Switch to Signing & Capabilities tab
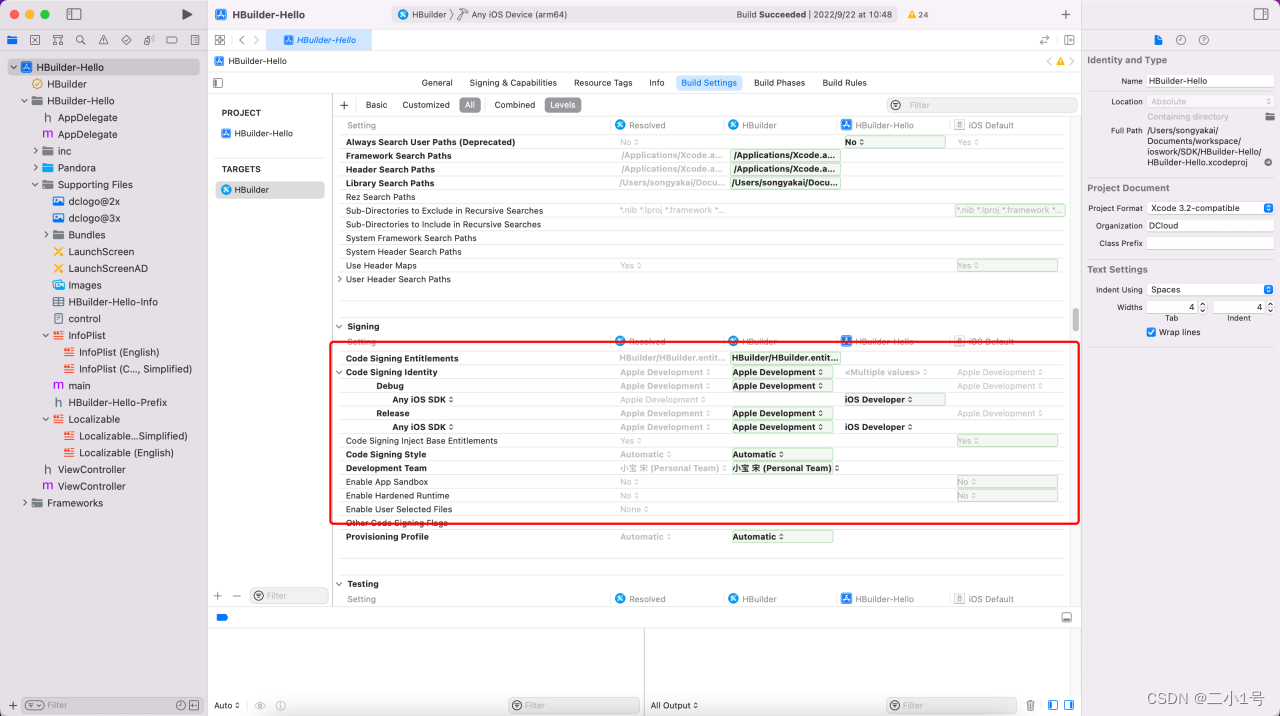The image size is (1280, 716). click(513, 83)
